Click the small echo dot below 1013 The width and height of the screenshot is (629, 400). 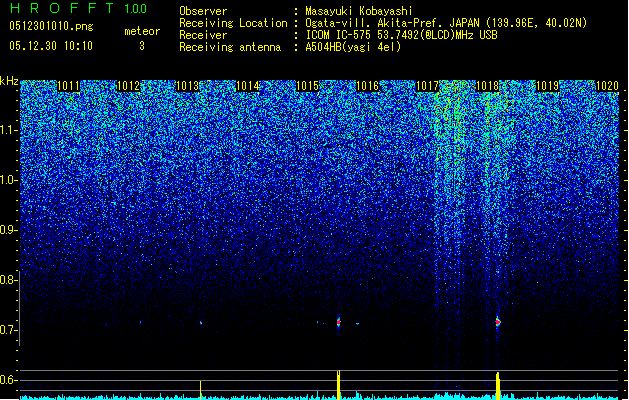click(x=201, y=323)
